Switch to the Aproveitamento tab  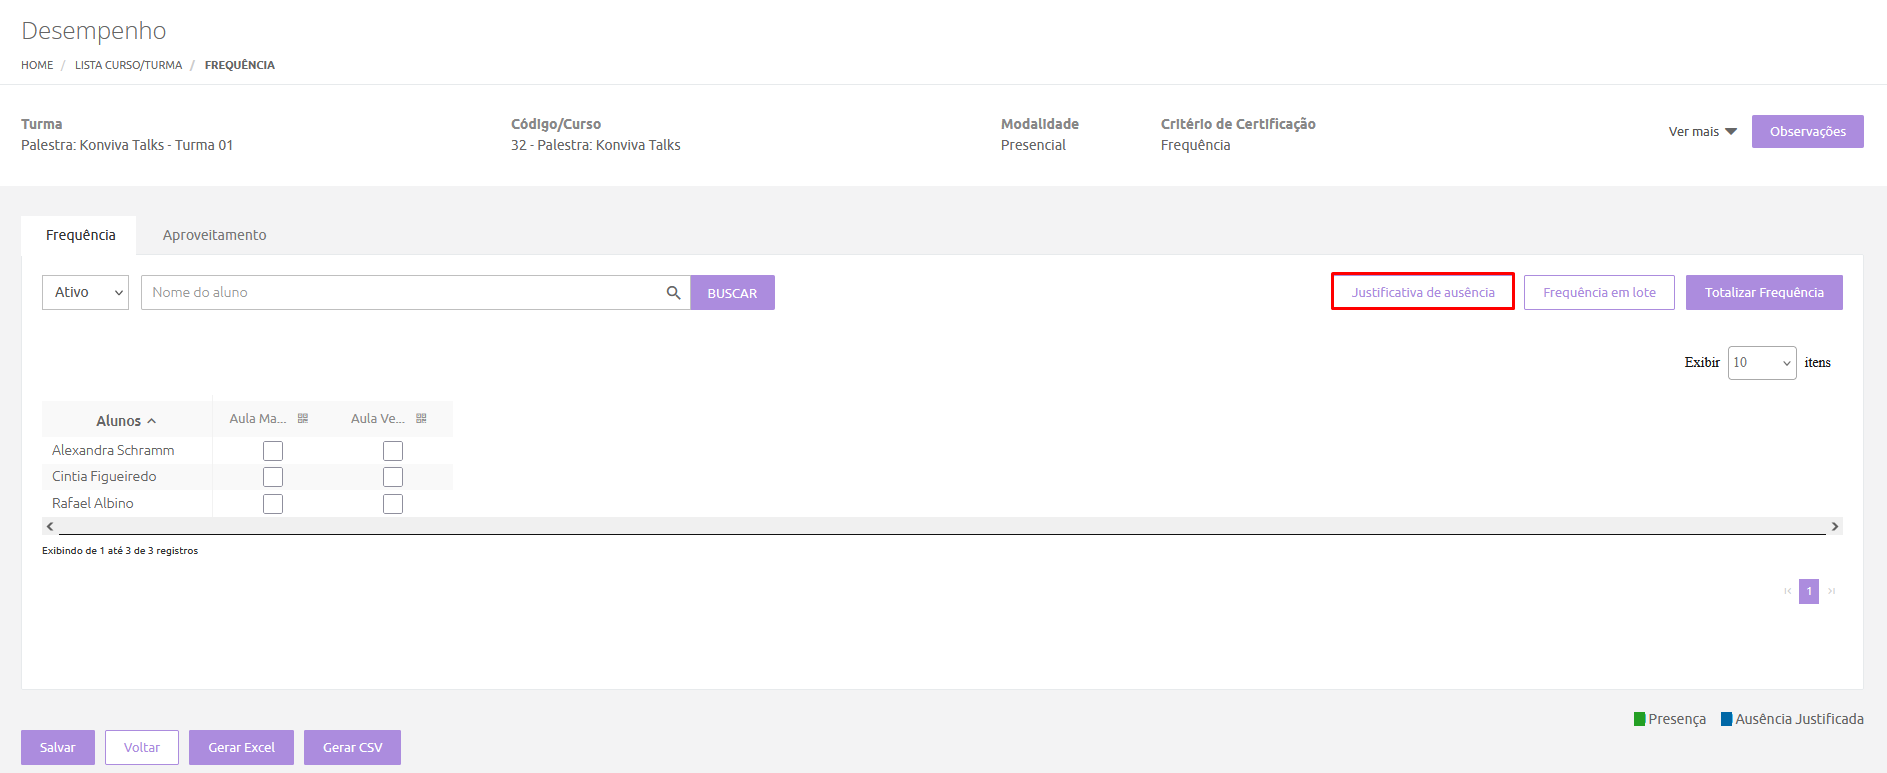(x=214, y=235)
